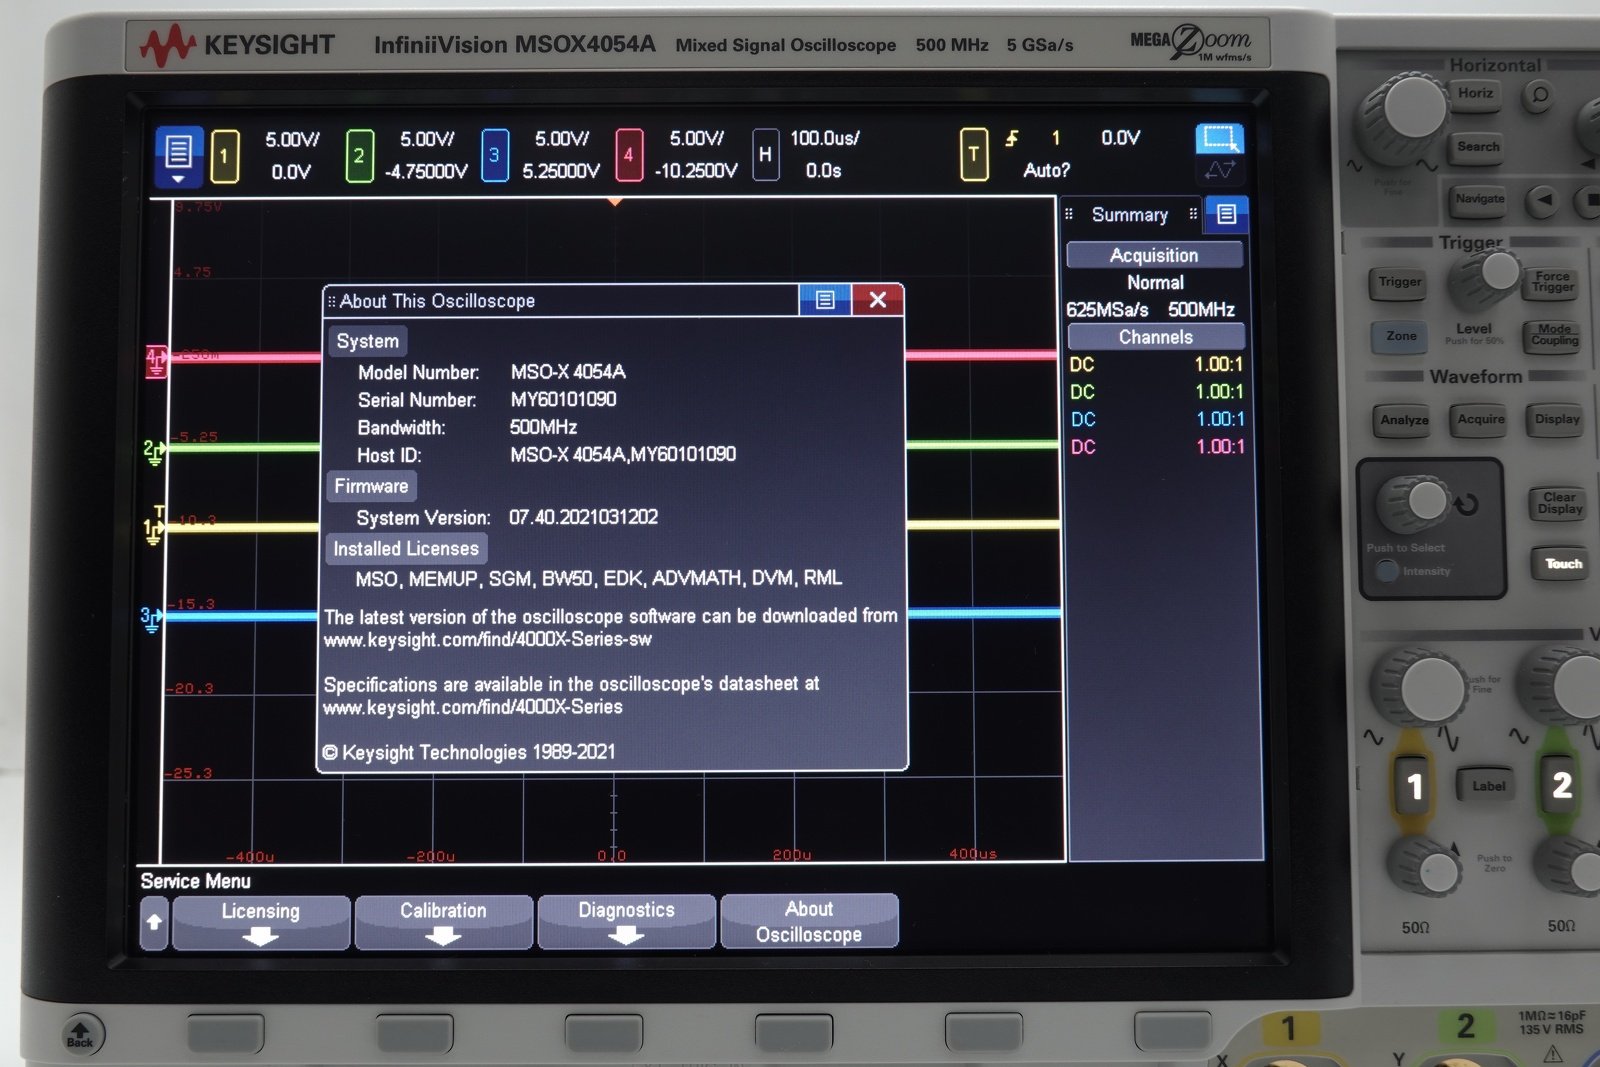Click the Force Trigger key
This screenshot has height=1067, width=1600.
(x=1552, y=282)
